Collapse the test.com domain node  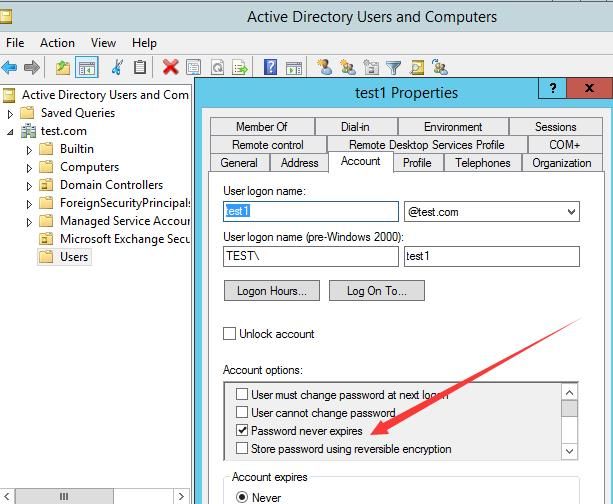coord(10,132)
